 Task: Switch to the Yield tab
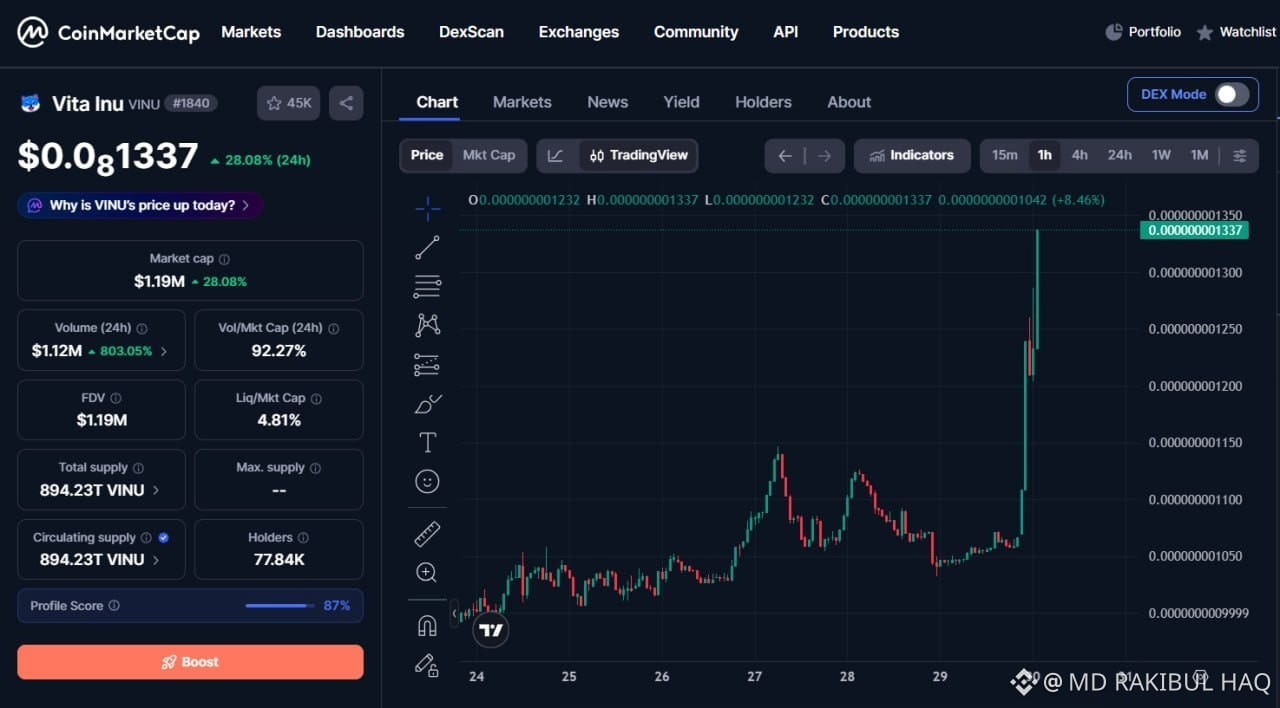[681, 102]
